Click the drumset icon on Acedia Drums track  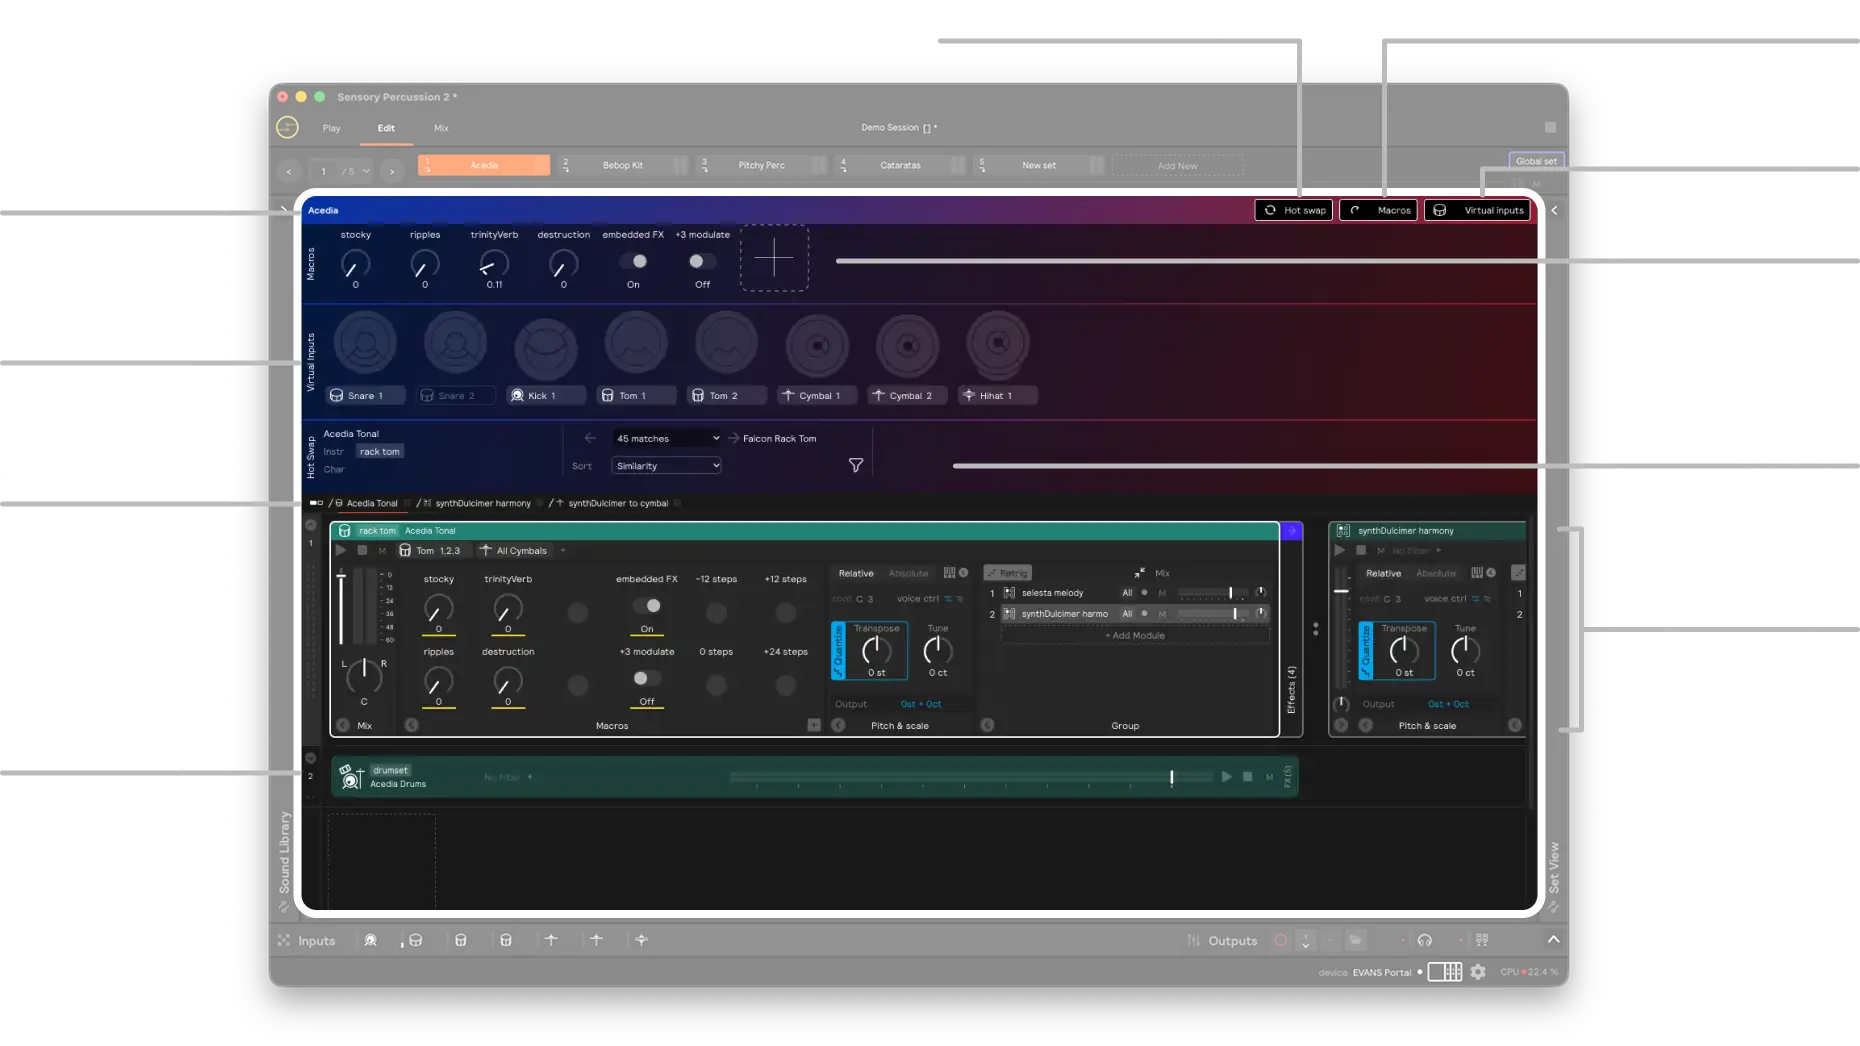[x=352, y=776]
